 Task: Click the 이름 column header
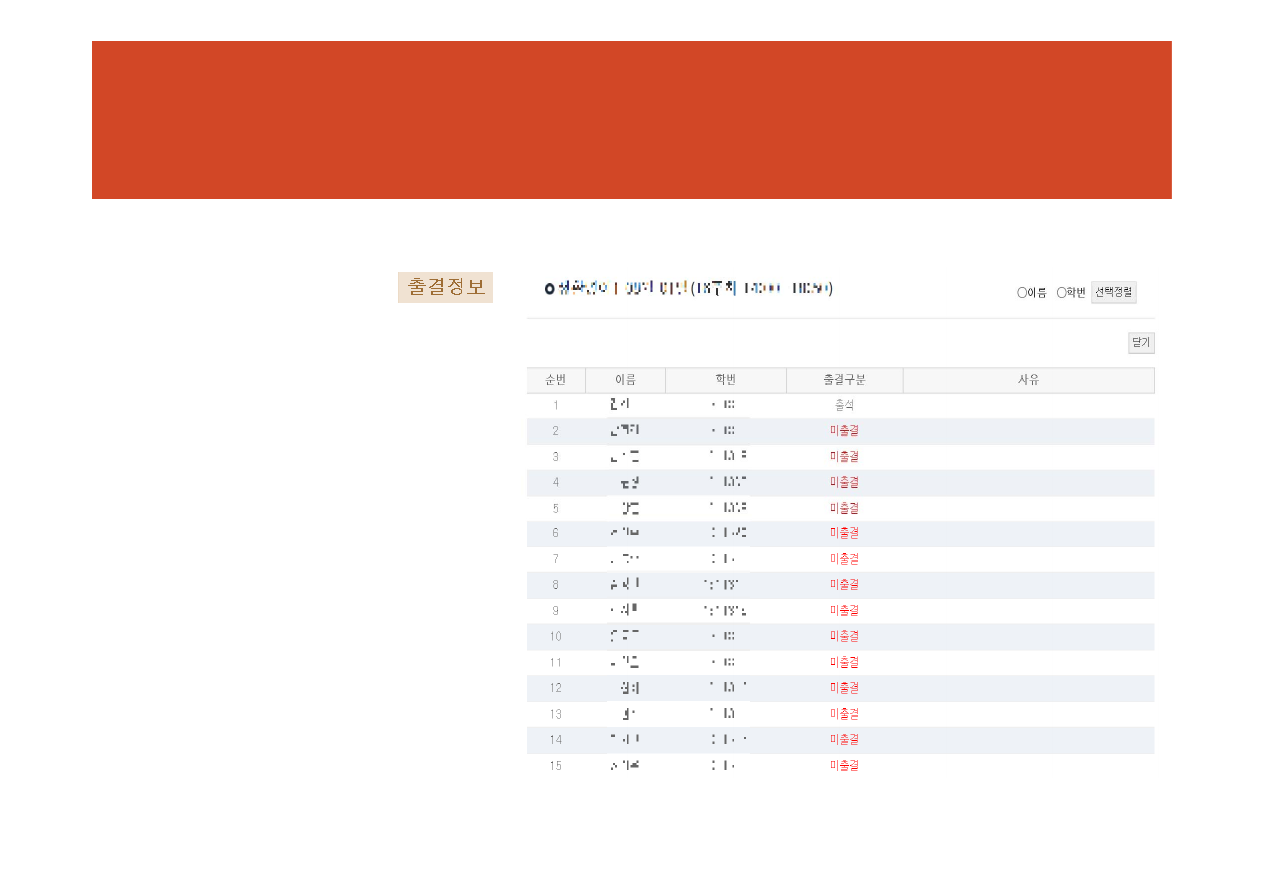click(625, 381)
